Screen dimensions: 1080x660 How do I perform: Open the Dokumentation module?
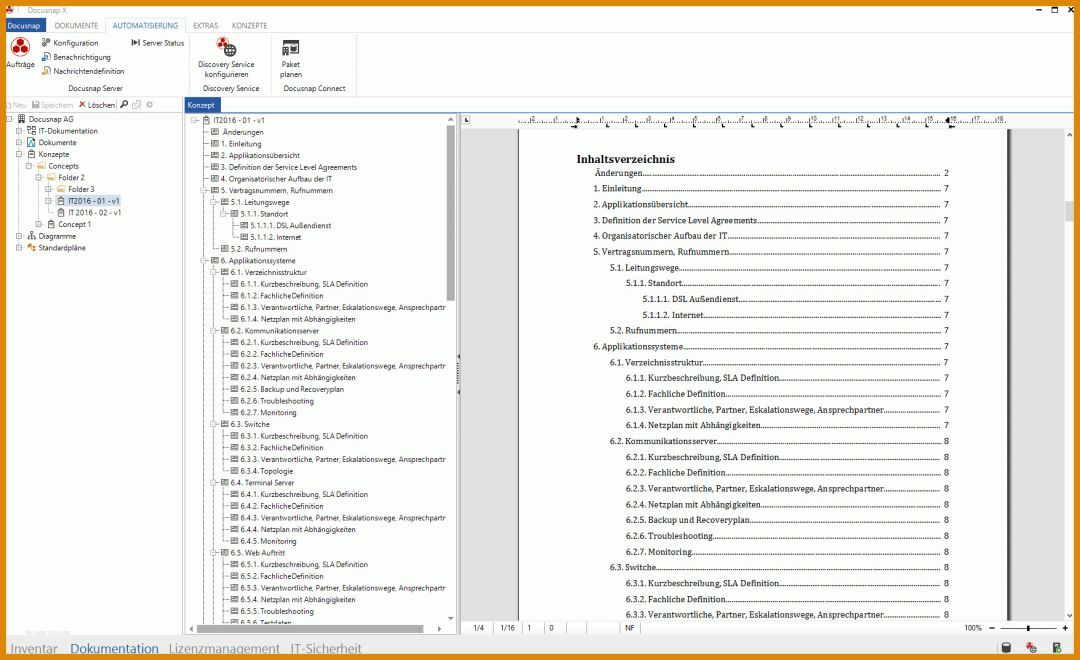click(x=114, y=648)
